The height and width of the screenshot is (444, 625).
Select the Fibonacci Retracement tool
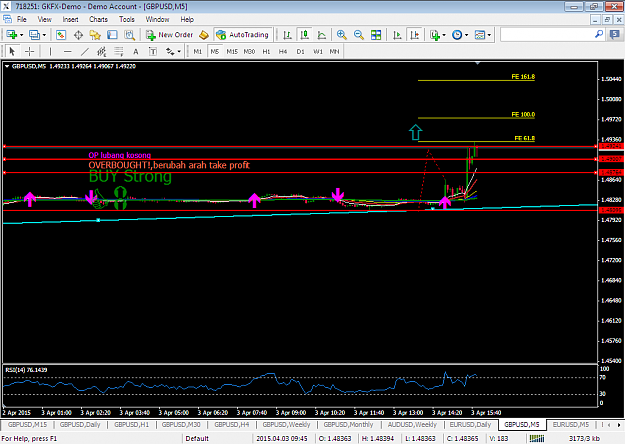pyautogui.click(x=119, y=51)
